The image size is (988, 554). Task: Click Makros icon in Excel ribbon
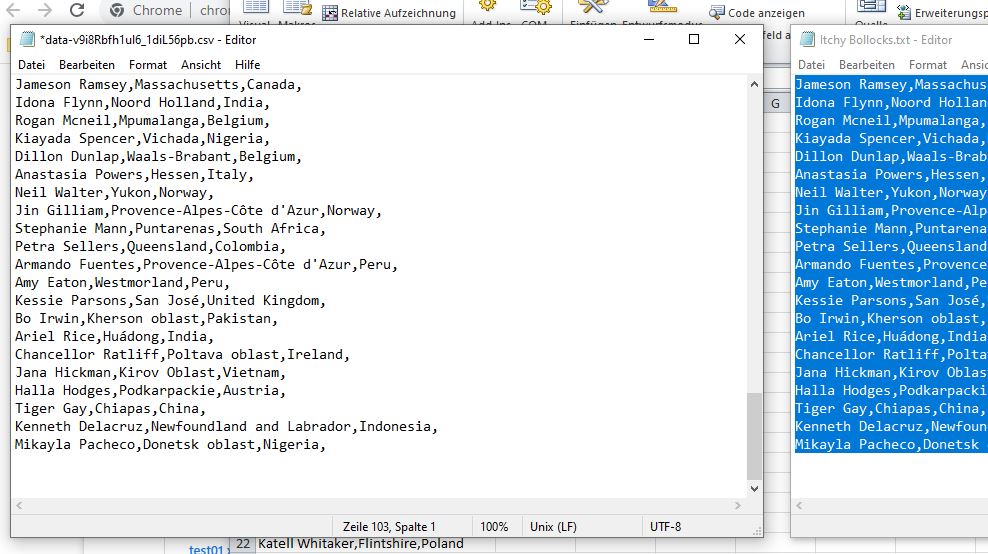point(297,6)
